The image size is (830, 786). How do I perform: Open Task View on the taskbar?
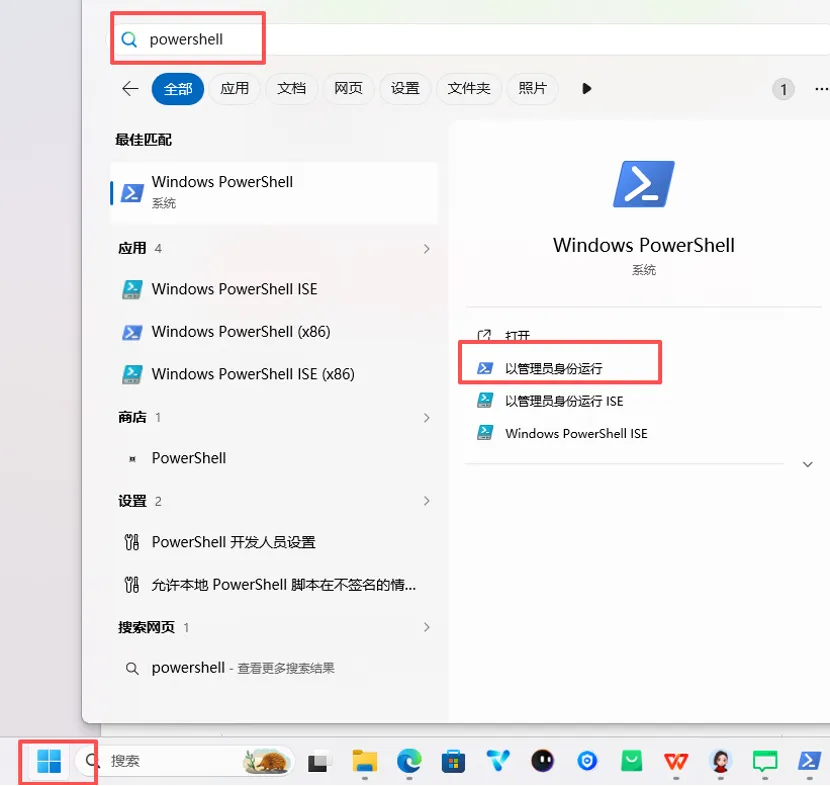click(x=318, y=762)
